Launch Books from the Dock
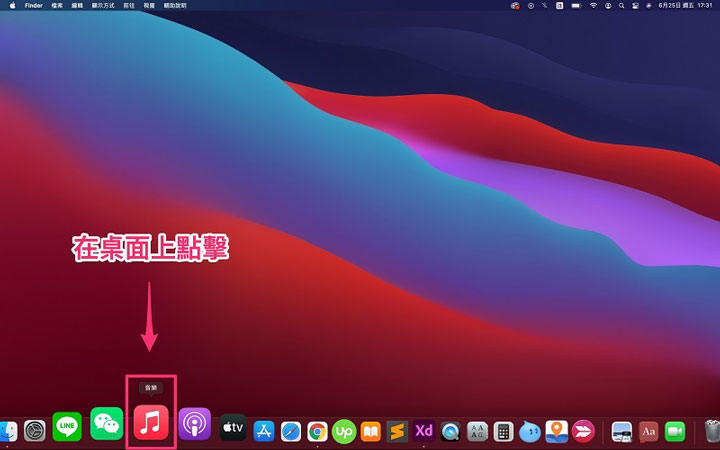Image resolution: width=720 pixels, height=450 pixels. (371, 431)
